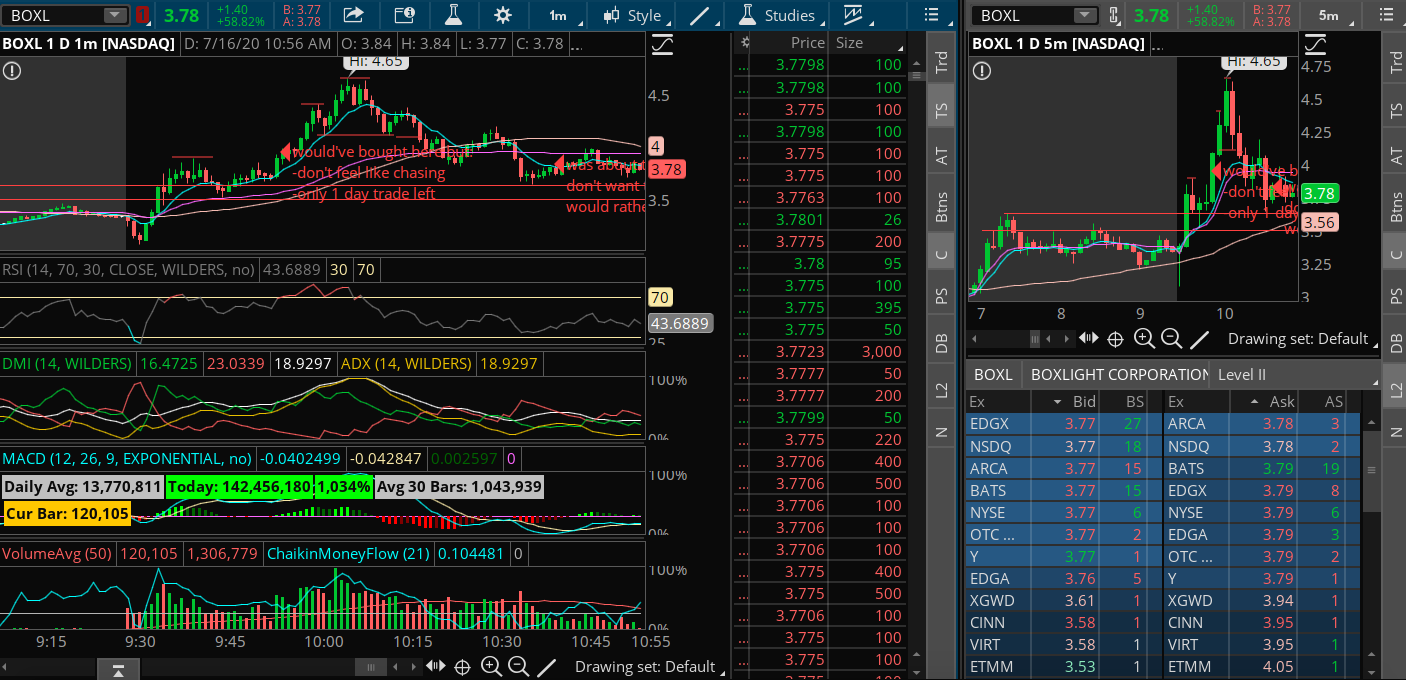Zoom in on the left chart
1406x680 pixels.
[x=490, y=666]
